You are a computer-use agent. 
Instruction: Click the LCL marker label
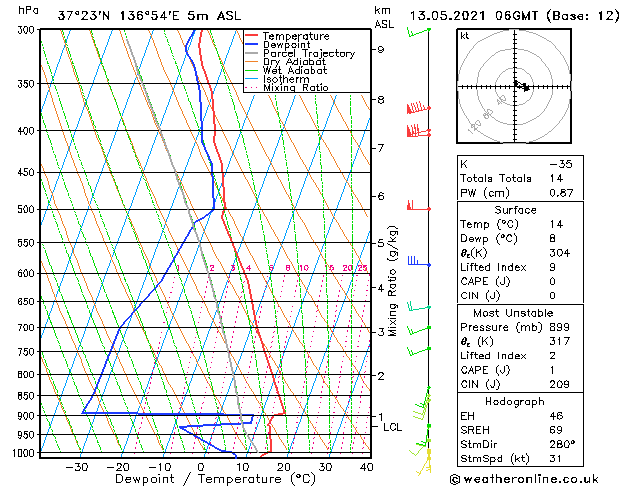click(x=393, y=427)
